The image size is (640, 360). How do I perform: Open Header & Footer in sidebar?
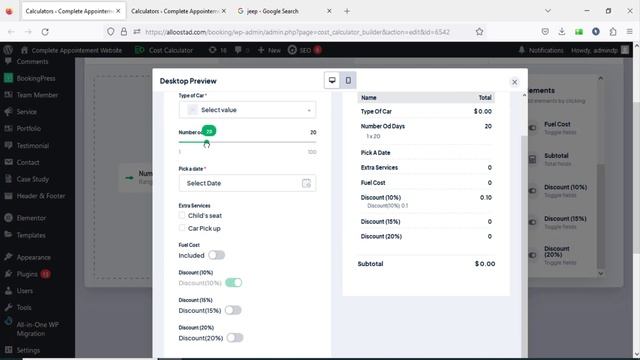[x=41, y=196]
